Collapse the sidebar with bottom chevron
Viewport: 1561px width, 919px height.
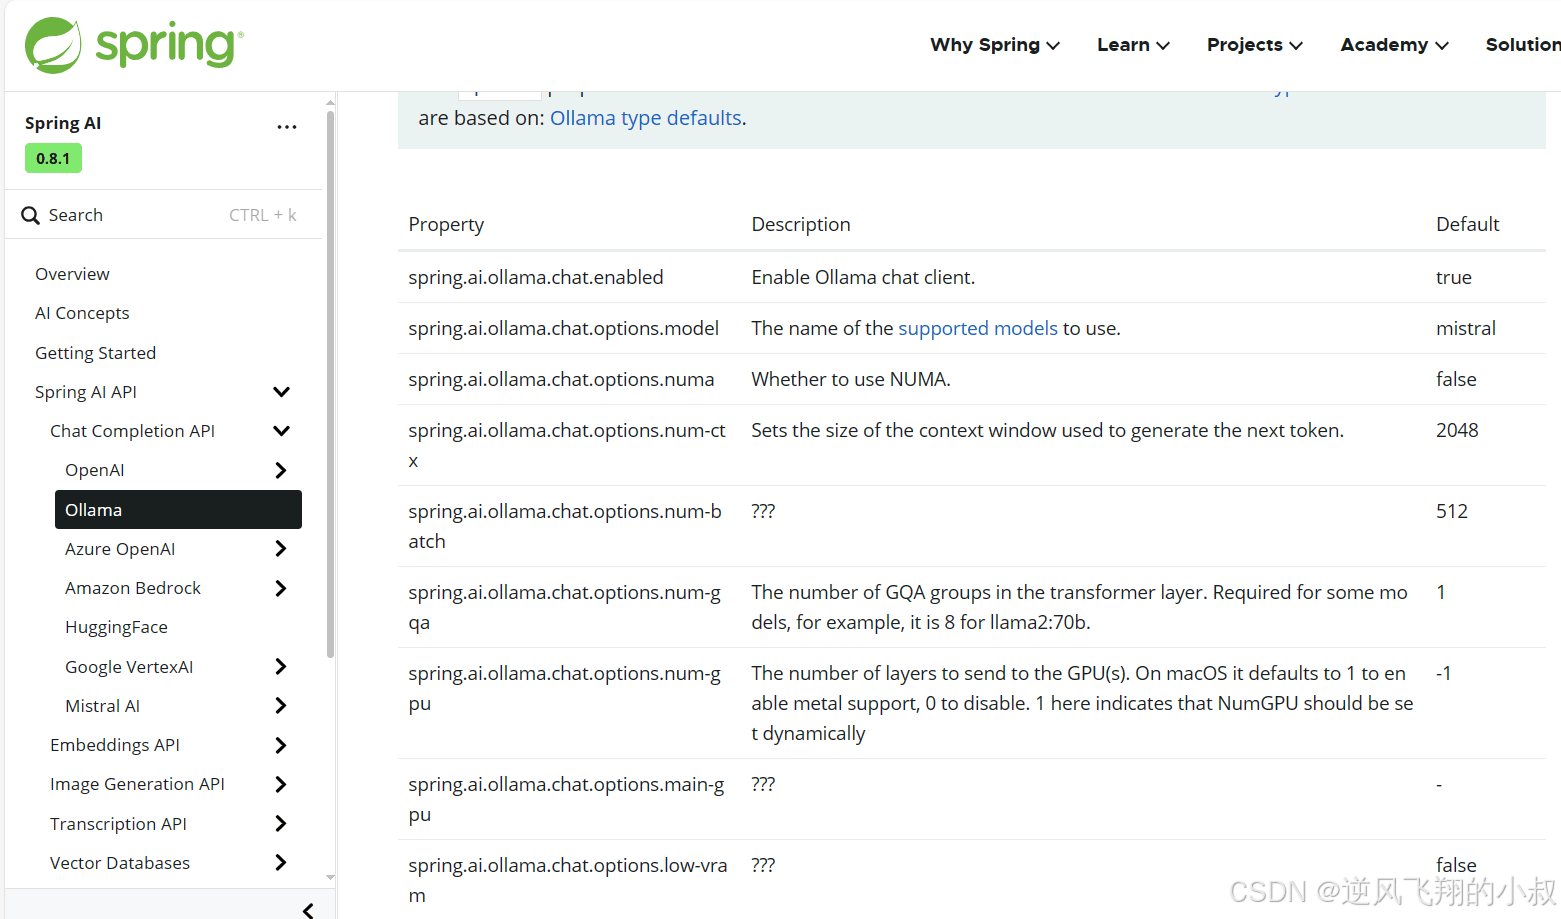point(308,909)
